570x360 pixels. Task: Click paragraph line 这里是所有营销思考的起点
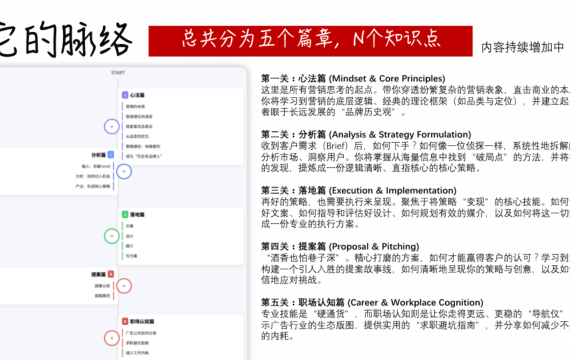coord(416,90)
